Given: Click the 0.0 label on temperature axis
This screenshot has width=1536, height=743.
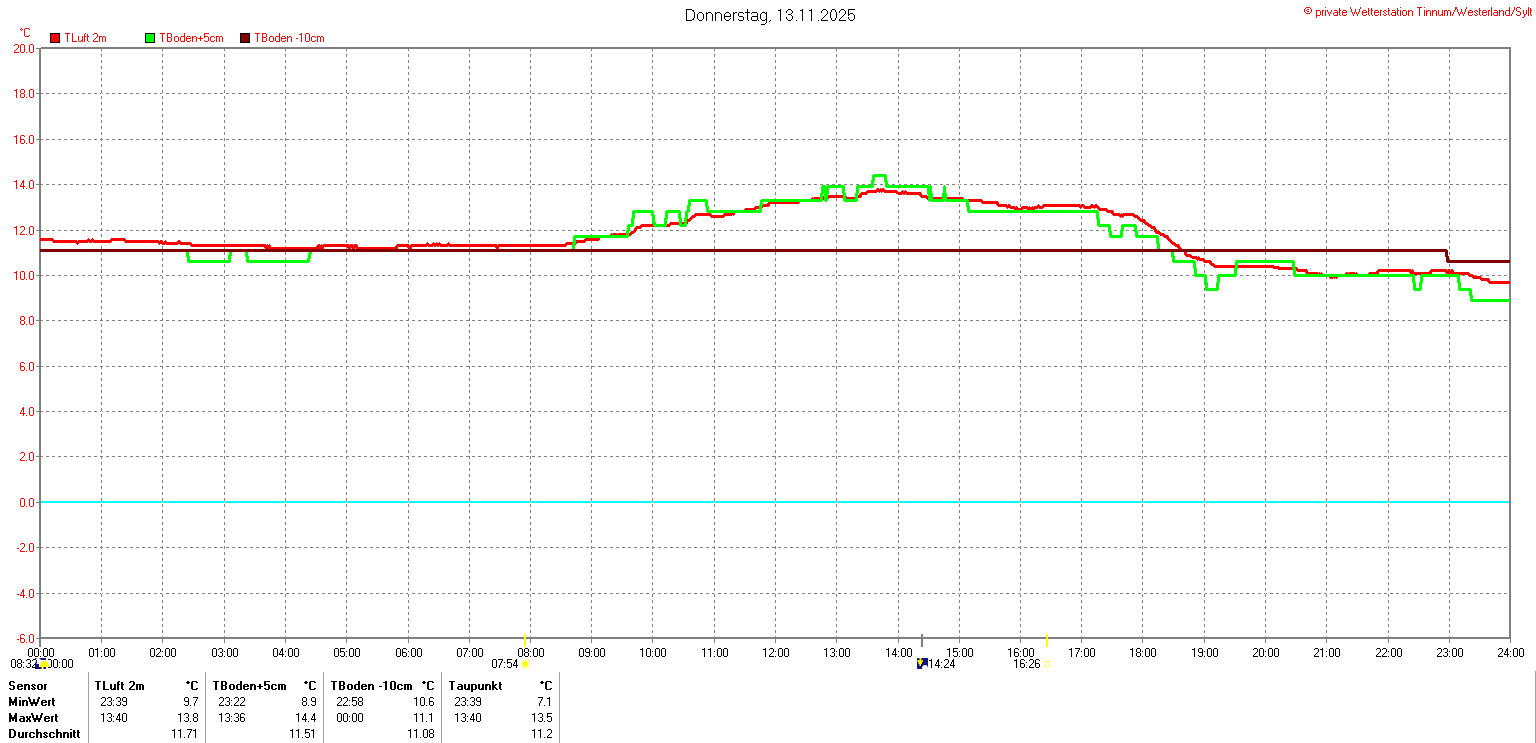Looking at the screenshot, I should pyautogui.click(x=23, y=502).
